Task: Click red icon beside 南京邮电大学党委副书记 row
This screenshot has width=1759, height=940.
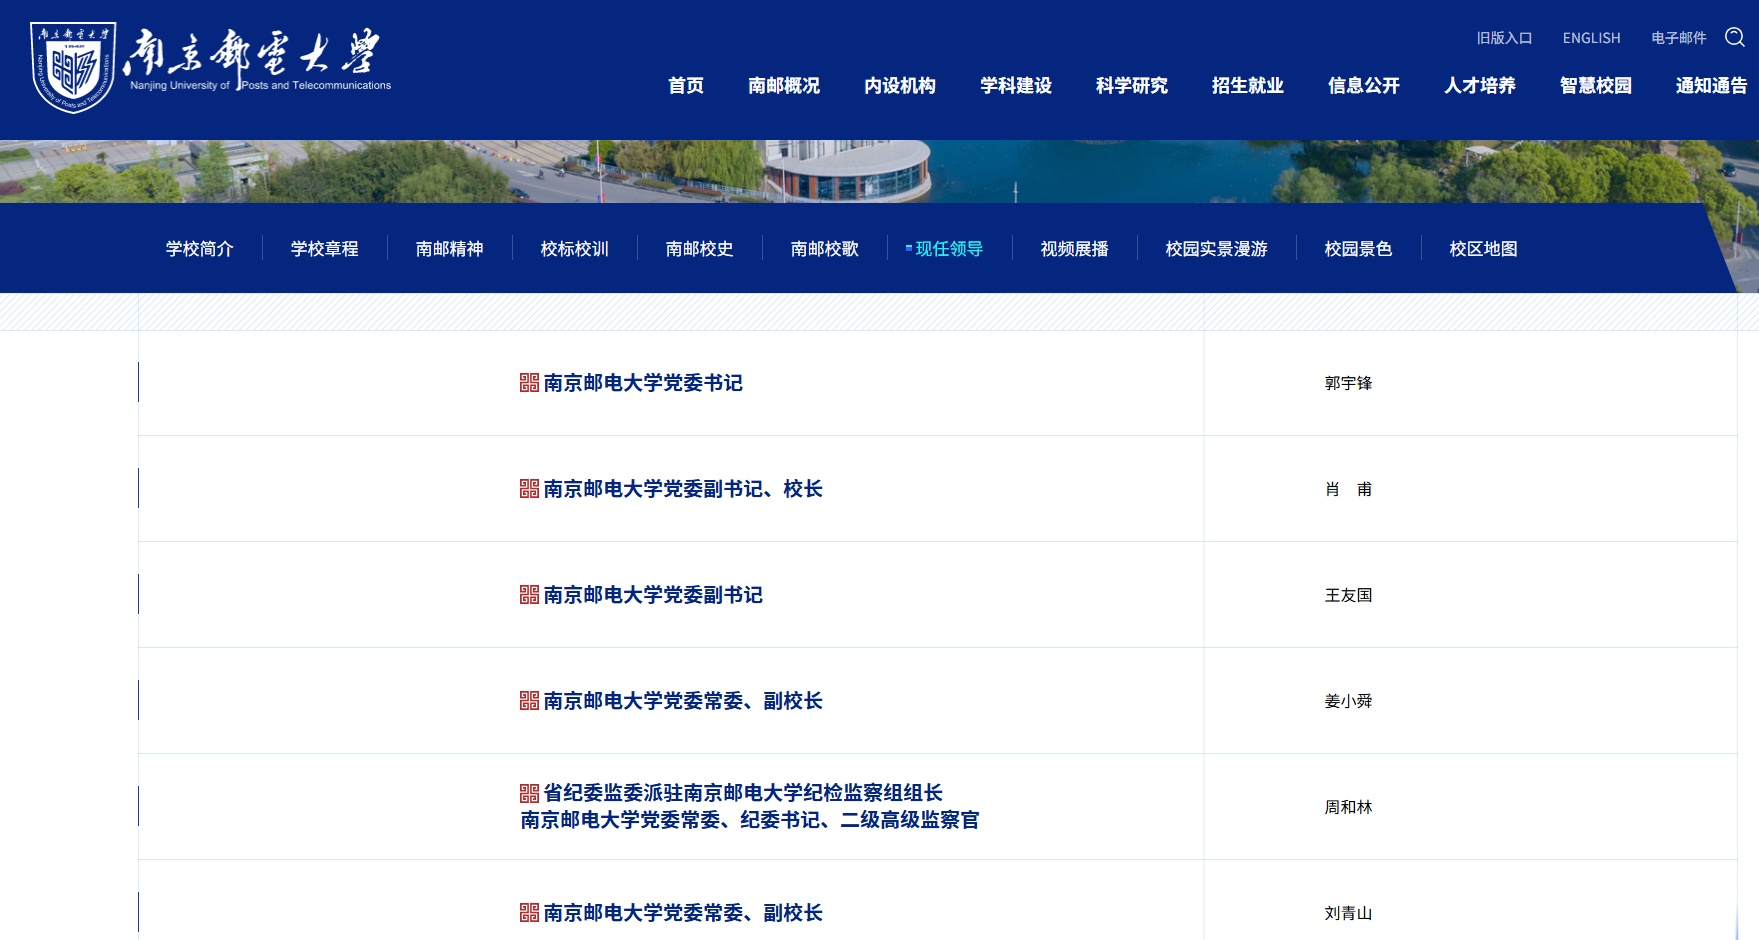Action: [x=529, y=595]
